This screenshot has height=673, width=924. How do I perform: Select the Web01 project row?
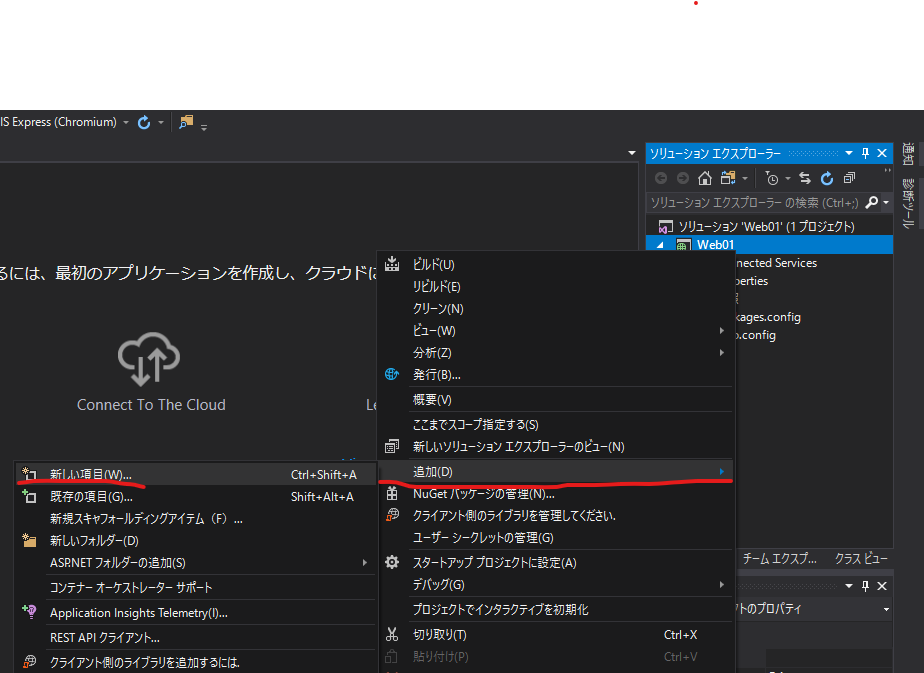[770, 245]
